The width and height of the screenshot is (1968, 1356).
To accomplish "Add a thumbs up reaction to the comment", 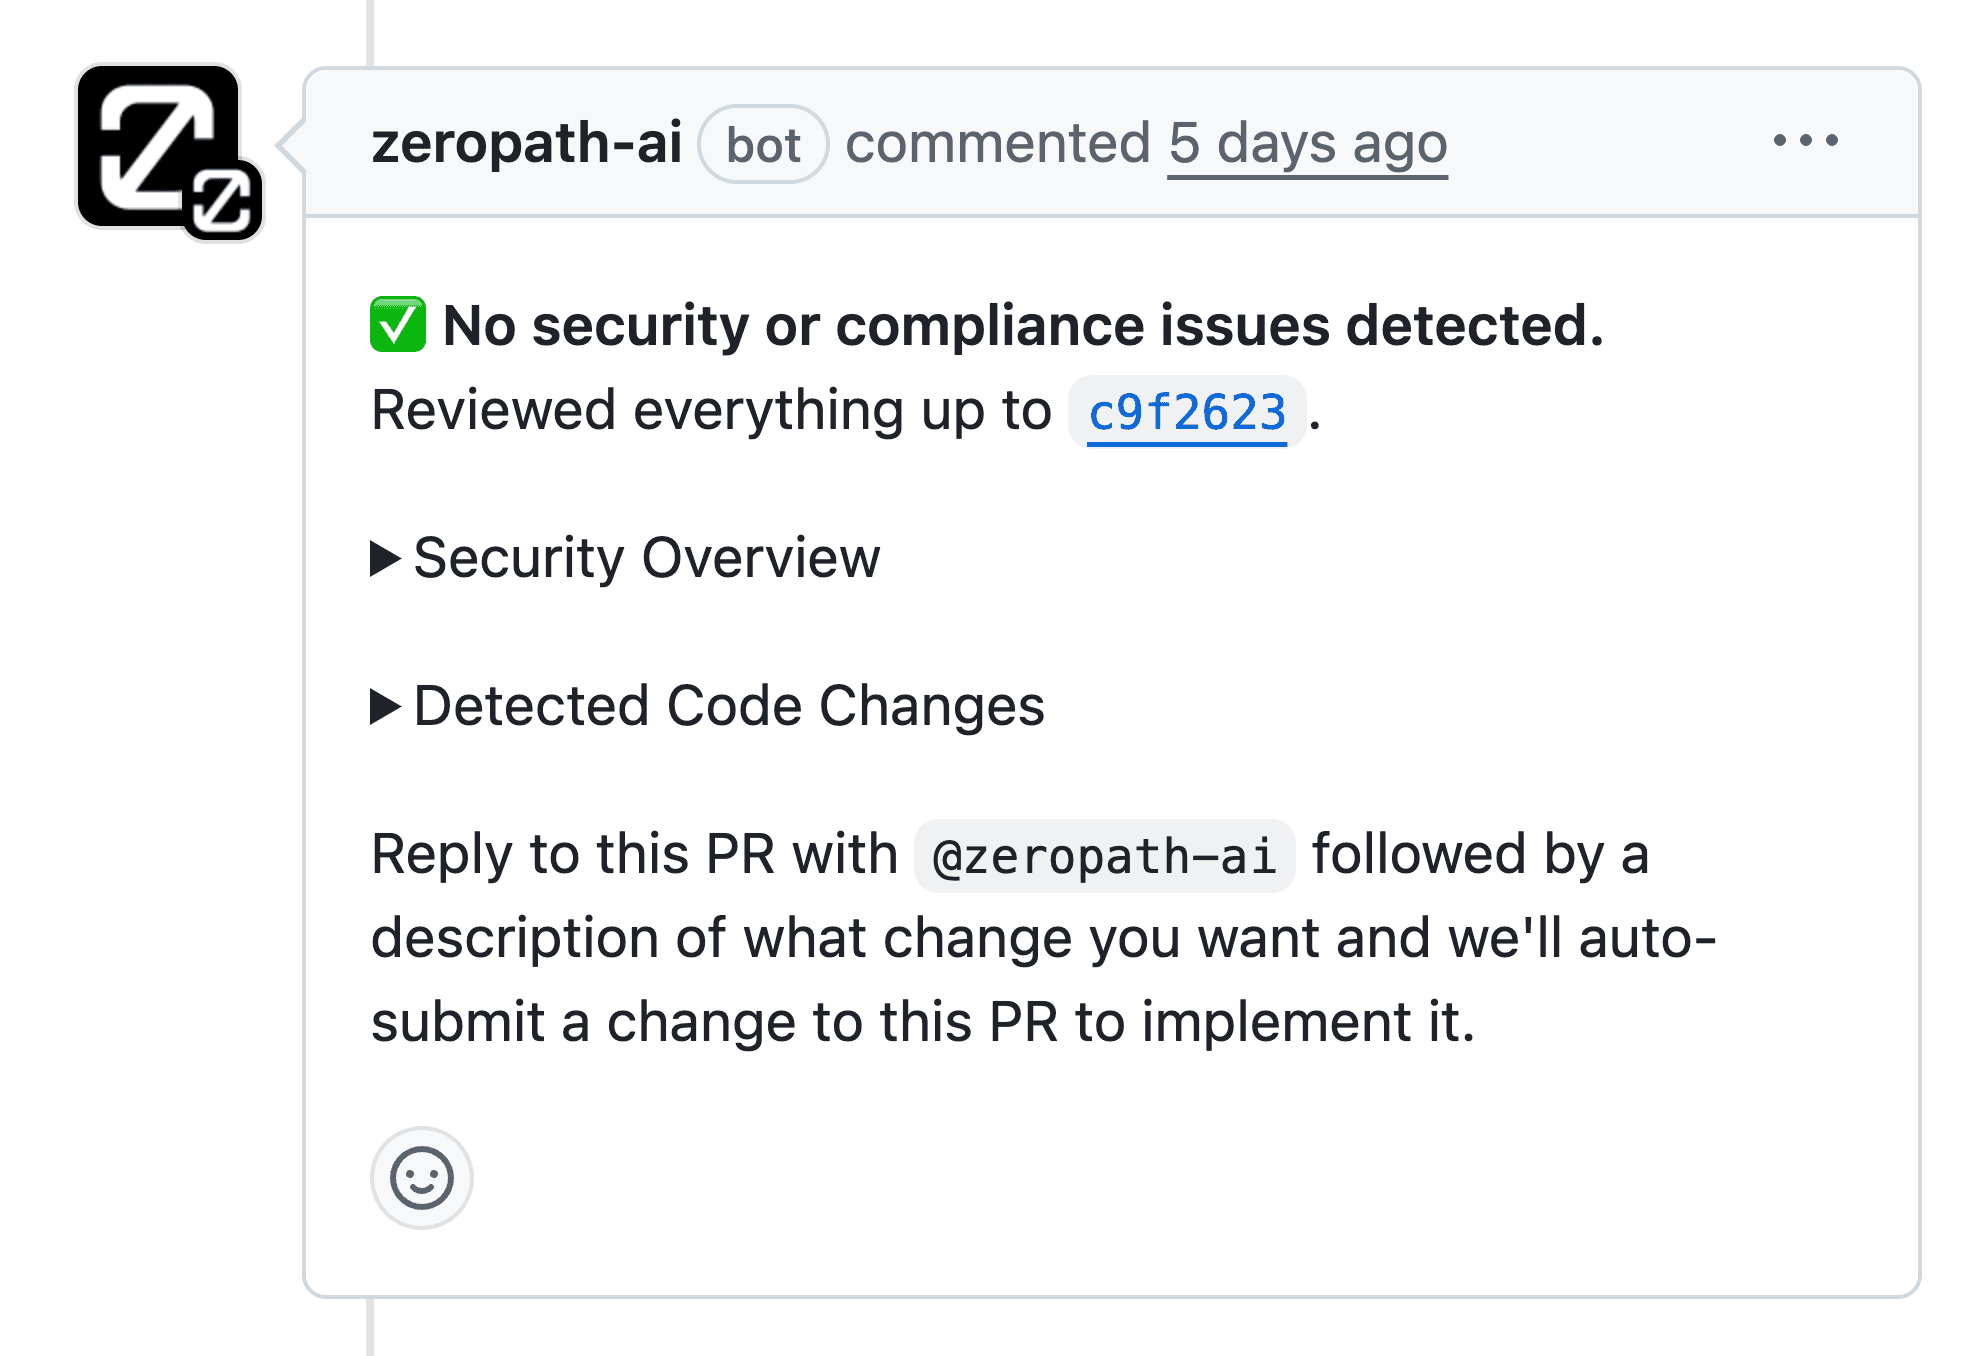I will click(423, 1178).
